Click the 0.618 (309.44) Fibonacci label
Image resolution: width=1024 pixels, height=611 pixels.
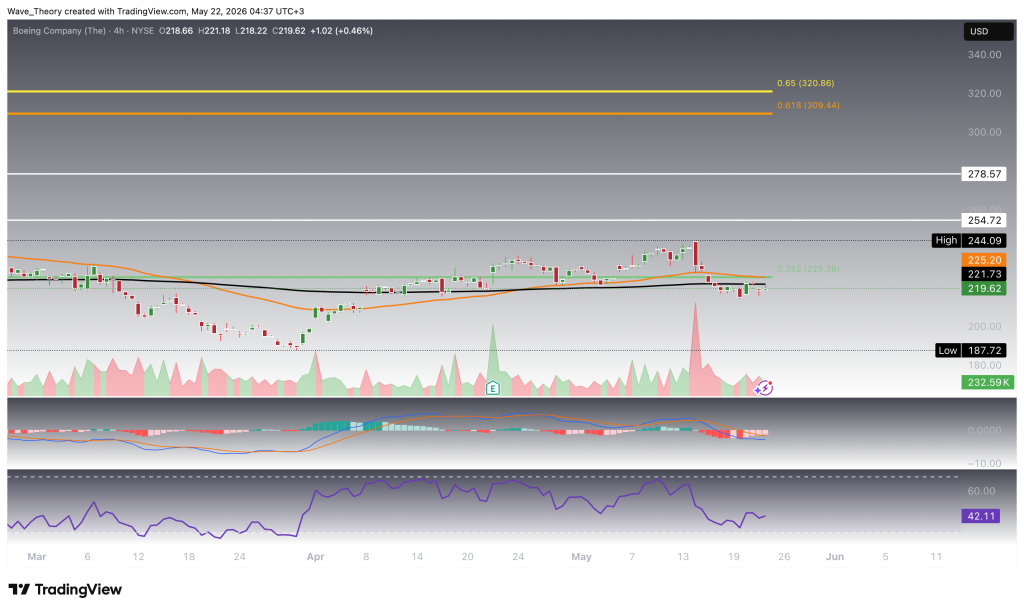point(808,105)
